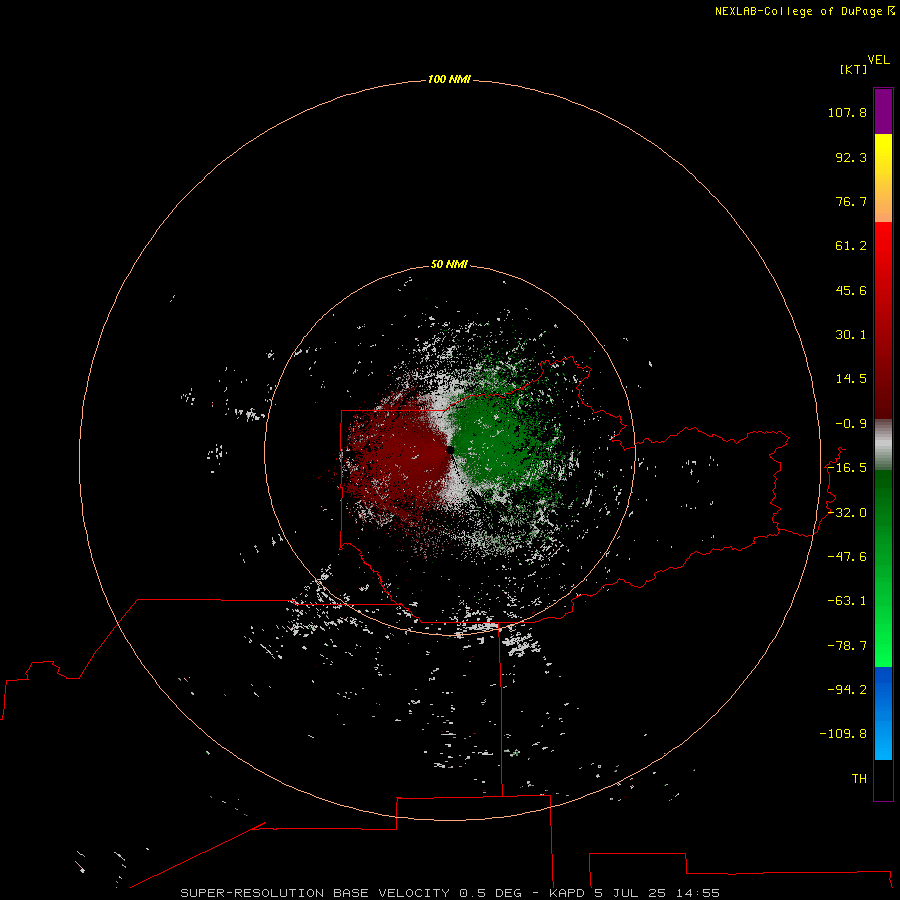Click the 30.1 legend value
Image resolution: width=900 pixels, height=900 pixels.
(x=851, y=335)
